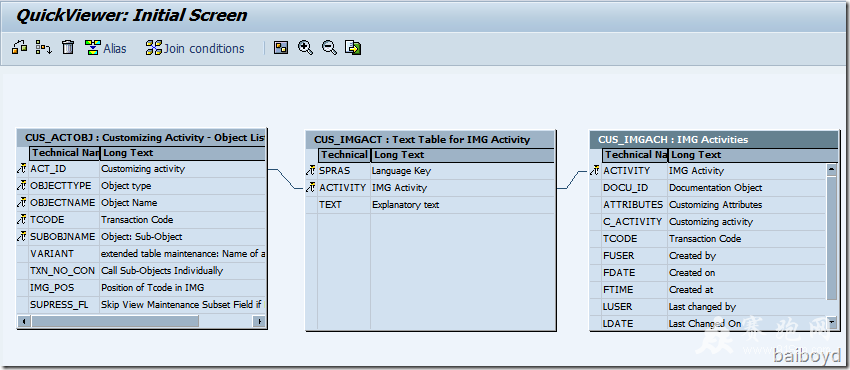Screen dimensions: 850x370
Task: Click 'Last changed by' cell
Action: tap(746, 307)
